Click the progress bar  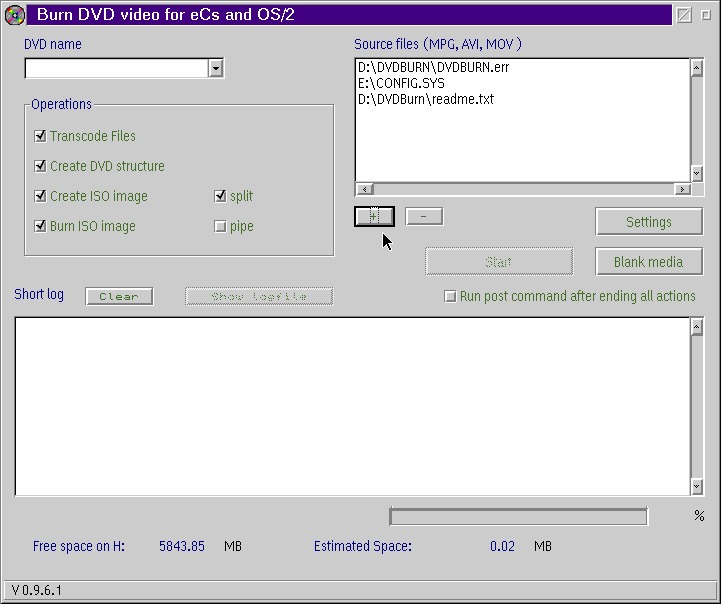tap(518, 516)
